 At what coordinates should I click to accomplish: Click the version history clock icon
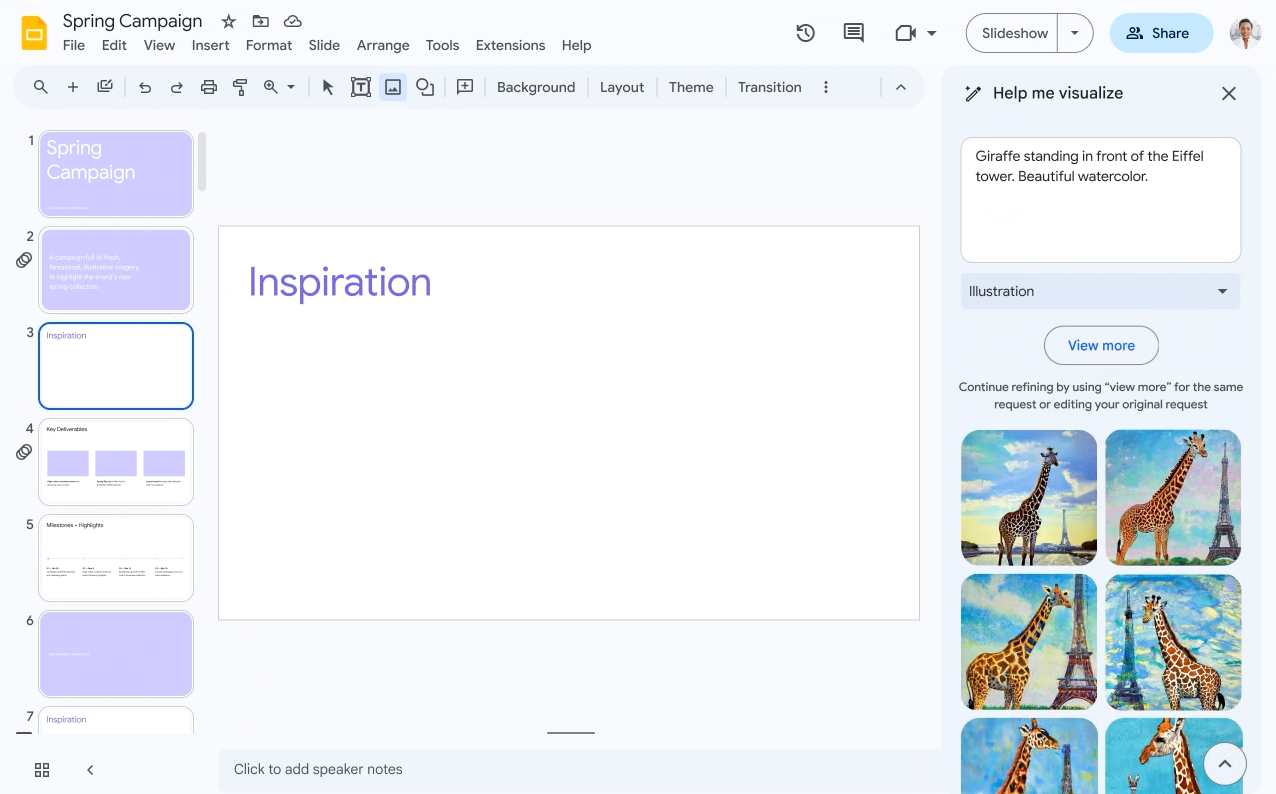[805, 33]
